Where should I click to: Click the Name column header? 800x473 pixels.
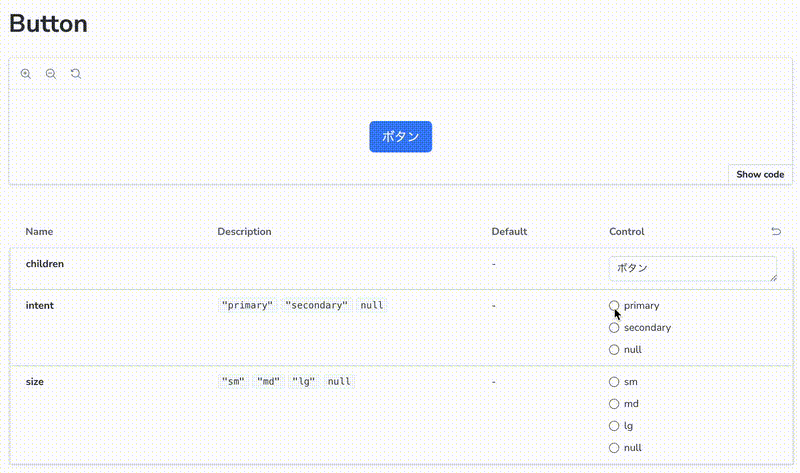39,232
